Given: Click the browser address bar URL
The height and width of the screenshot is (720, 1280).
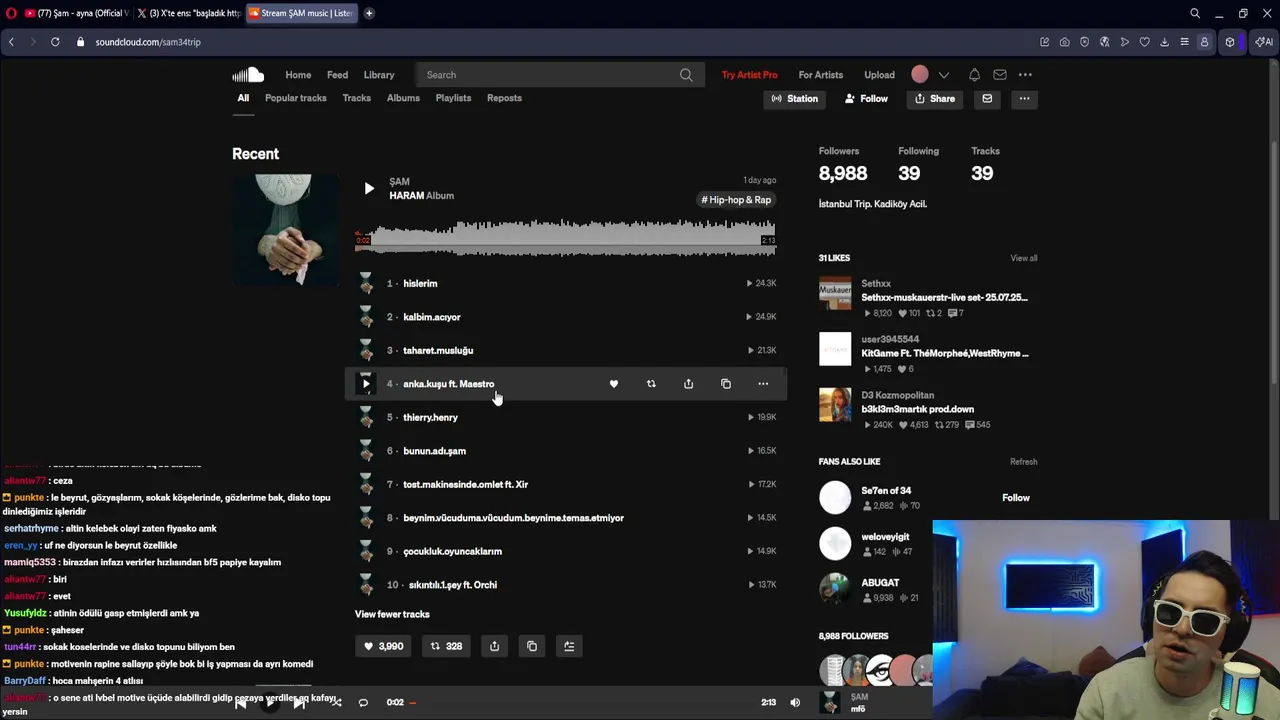Looking at the screenshot, I should pos(148,42).
